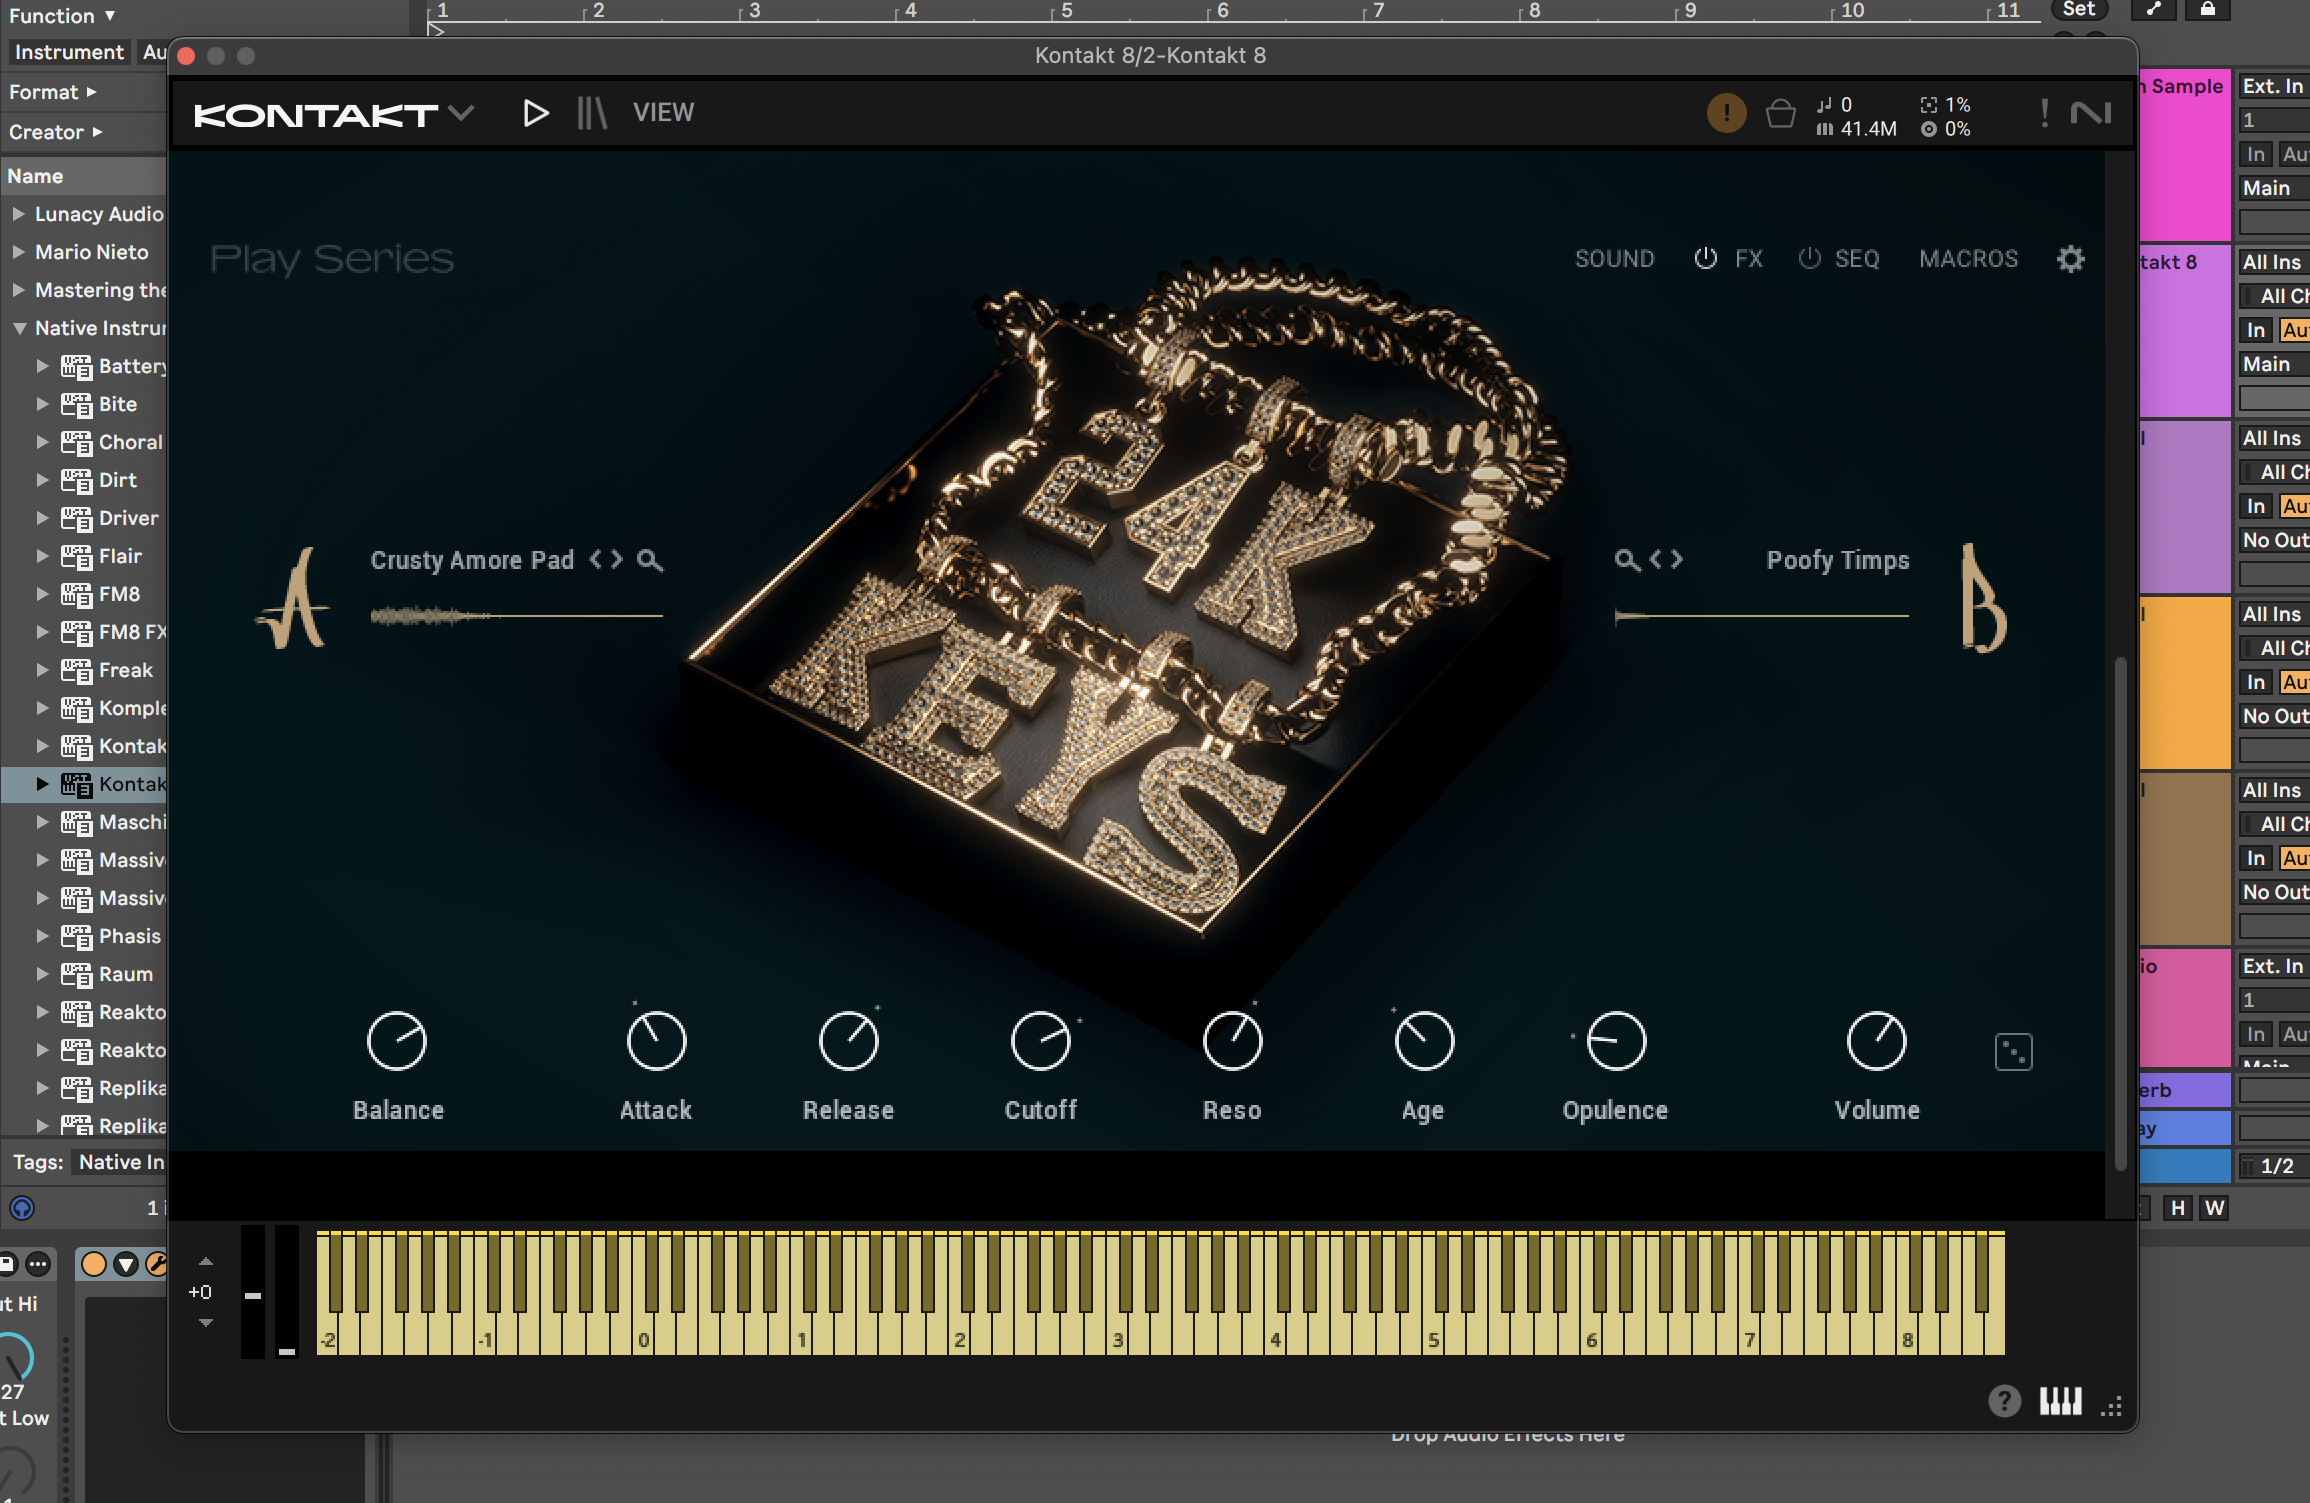Toggle the SEQ power switch
The image size is (2310, 1503).
click(x=1809, y=259)
